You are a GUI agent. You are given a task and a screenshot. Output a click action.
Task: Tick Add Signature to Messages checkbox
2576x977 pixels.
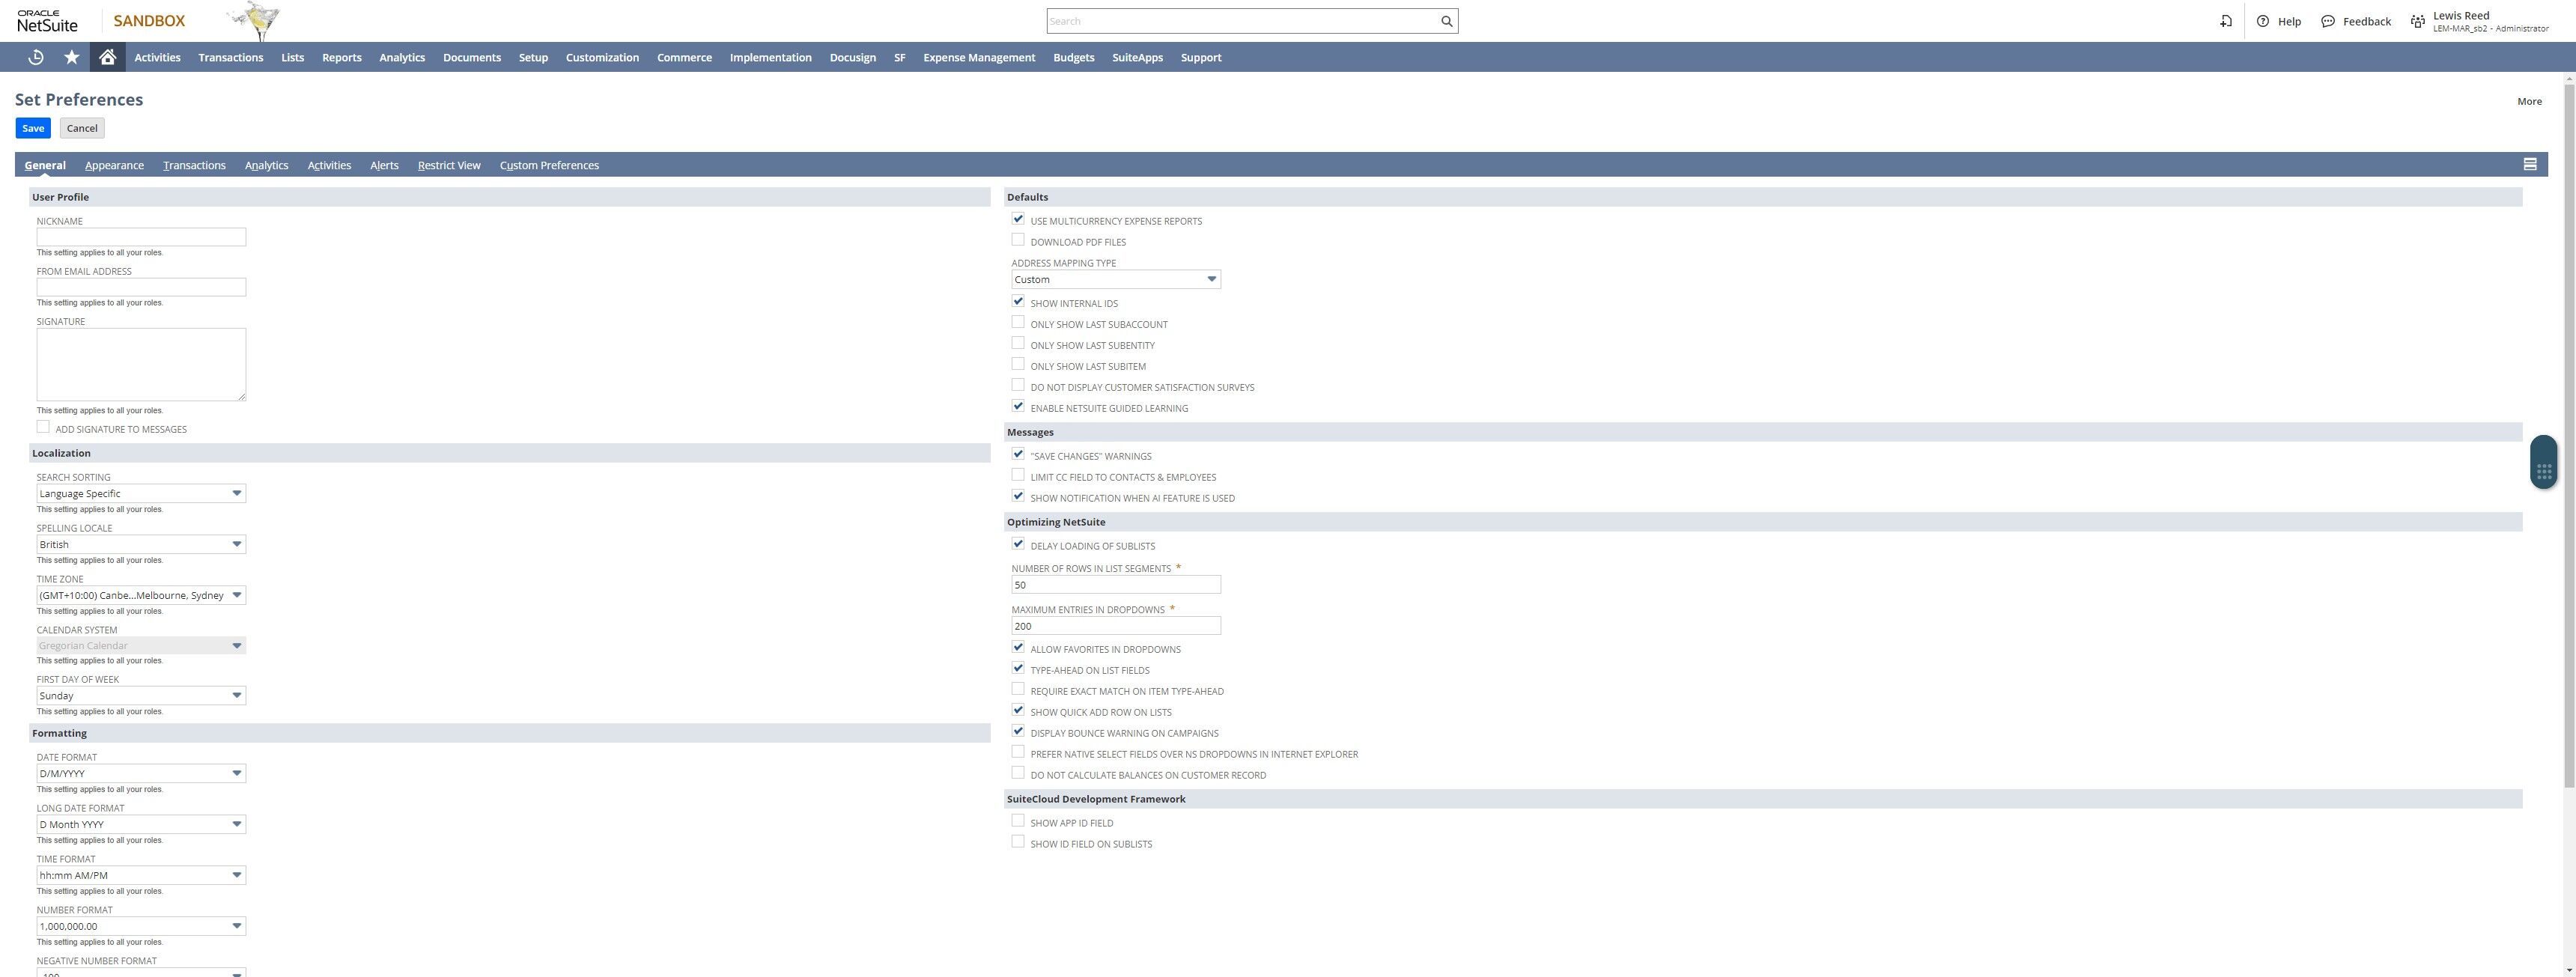click(43, 427)
